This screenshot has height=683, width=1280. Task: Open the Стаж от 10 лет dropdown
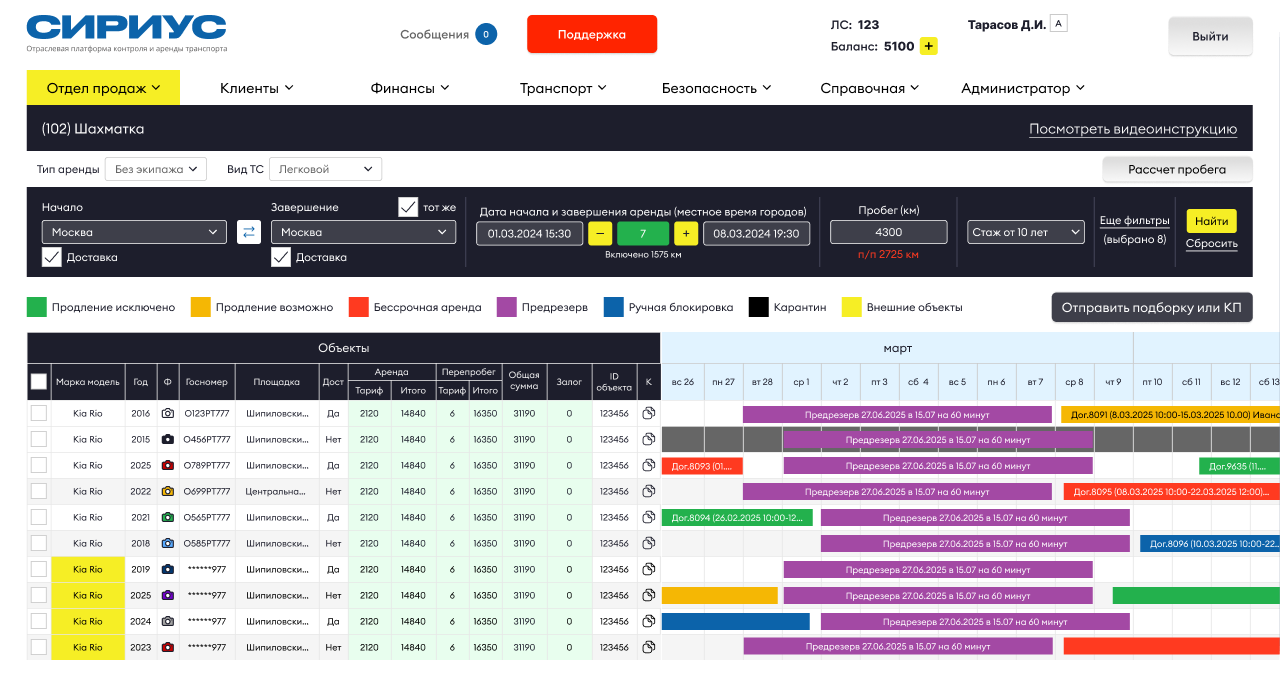(1026, 232)
